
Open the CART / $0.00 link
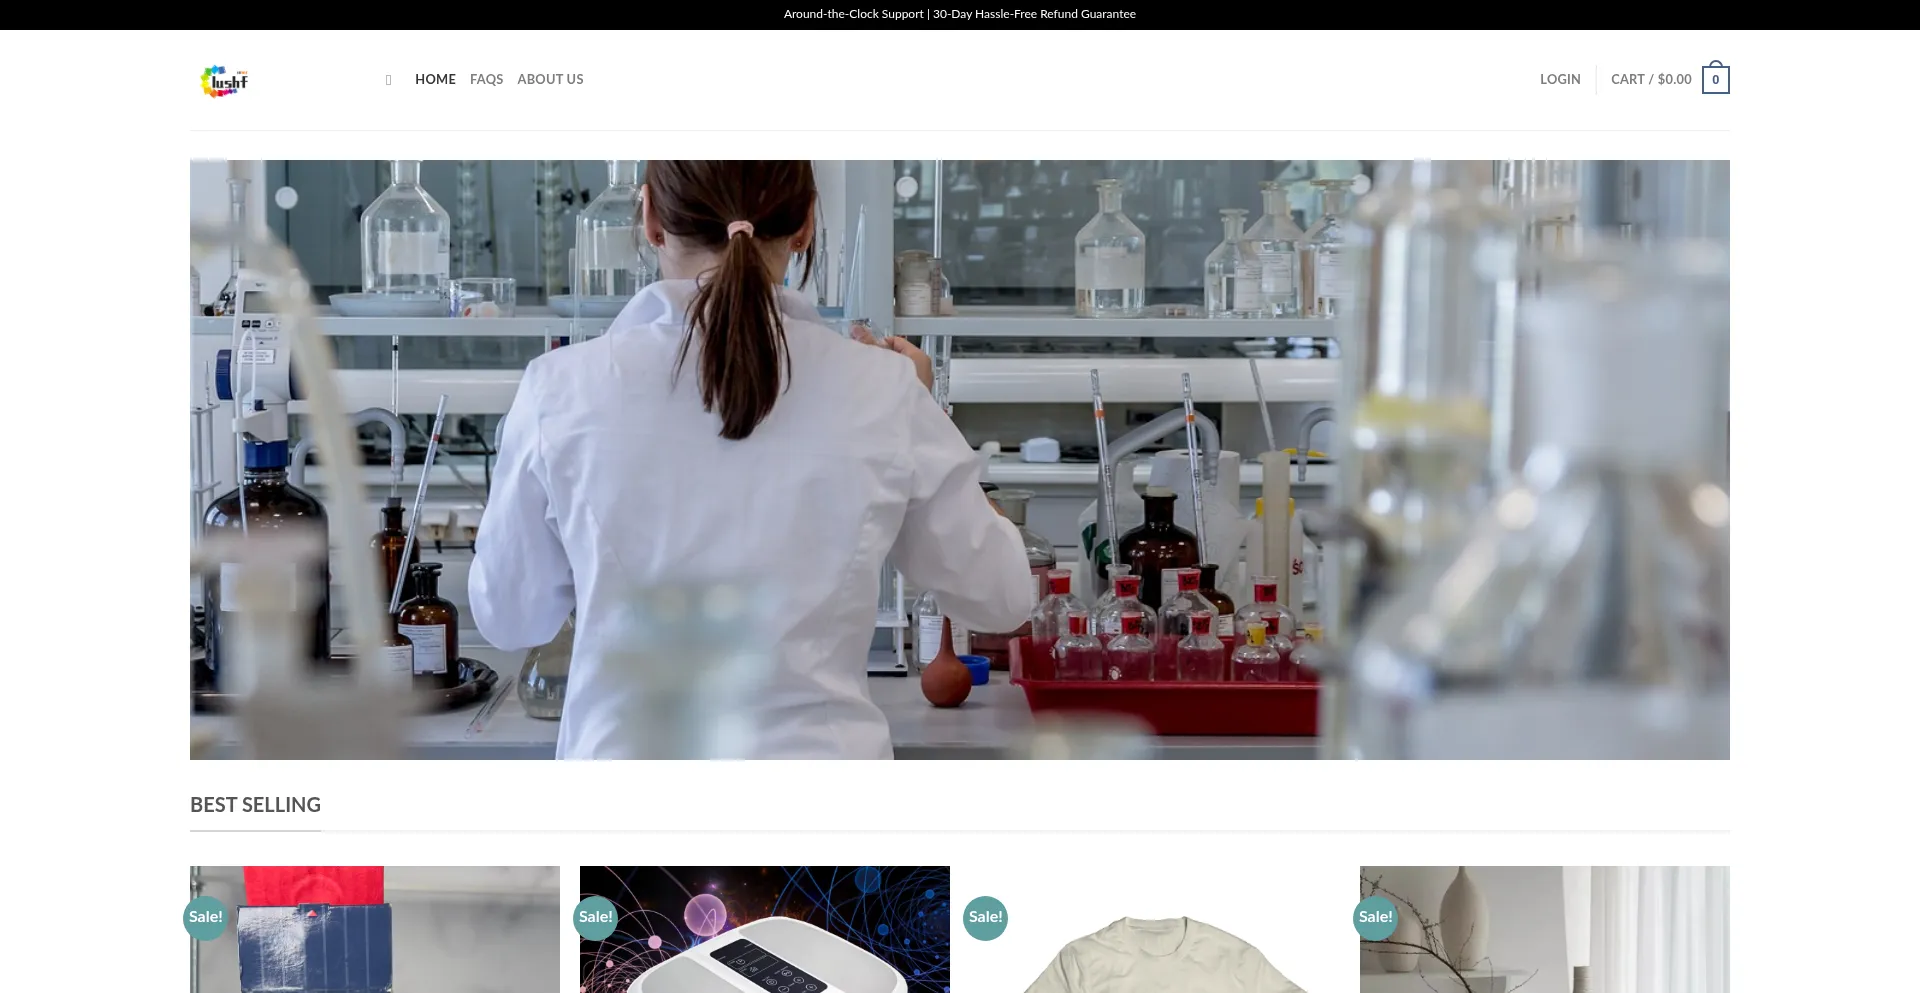[1650, 79]
